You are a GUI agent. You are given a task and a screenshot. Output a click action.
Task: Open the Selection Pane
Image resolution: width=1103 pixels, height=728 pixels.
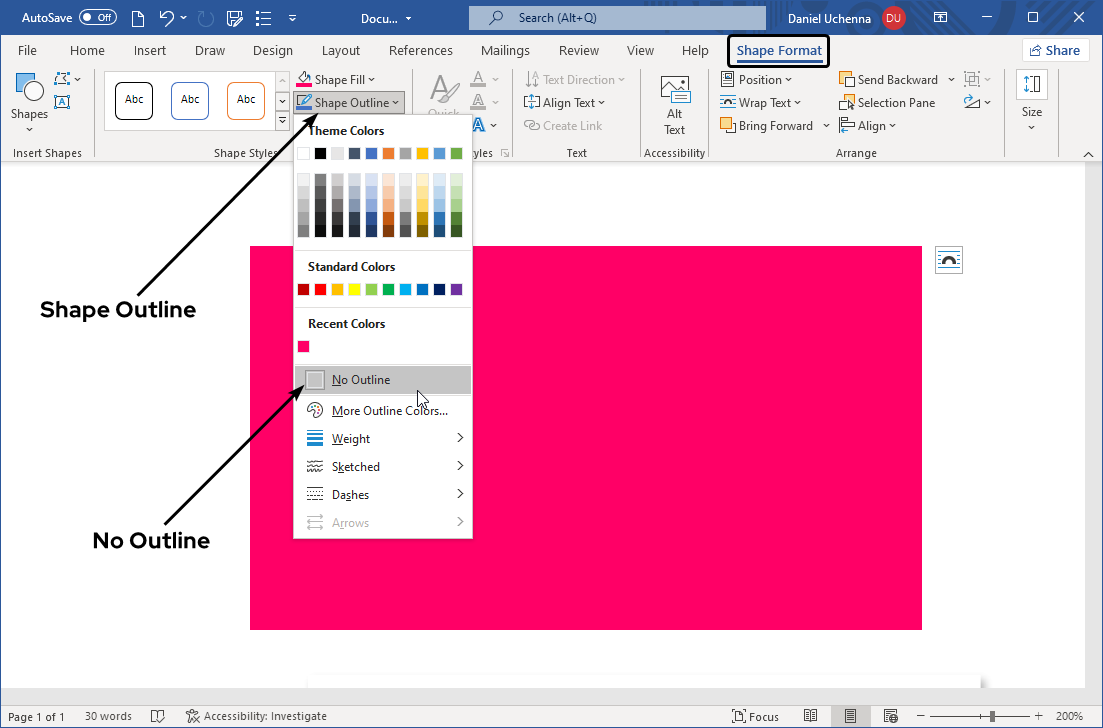click(887, 103)
